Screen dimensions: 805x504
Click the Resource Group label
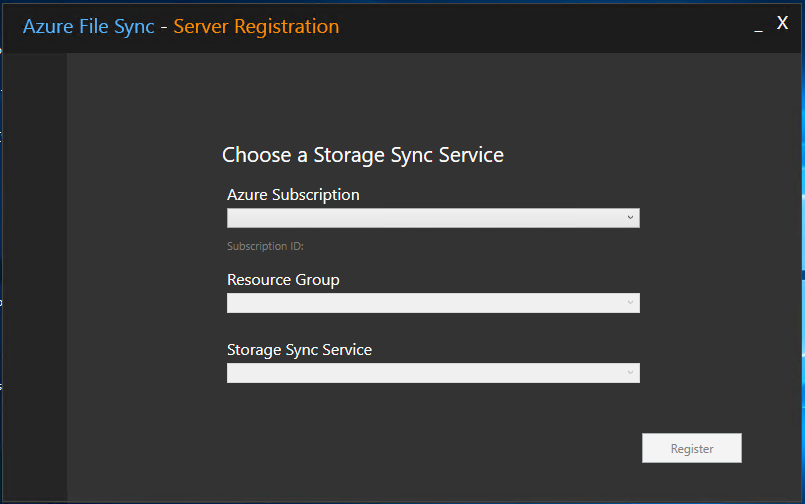pos(283,280)
